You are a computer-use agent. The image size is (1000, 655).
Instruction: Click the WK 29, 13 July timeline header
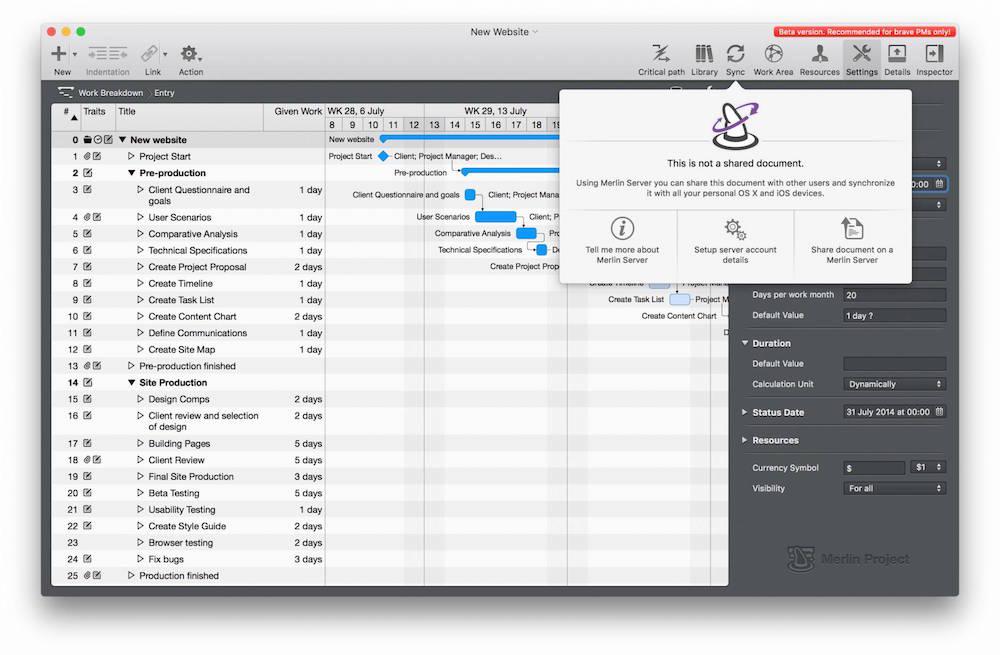pyautogui.click(x=496, y=110)
